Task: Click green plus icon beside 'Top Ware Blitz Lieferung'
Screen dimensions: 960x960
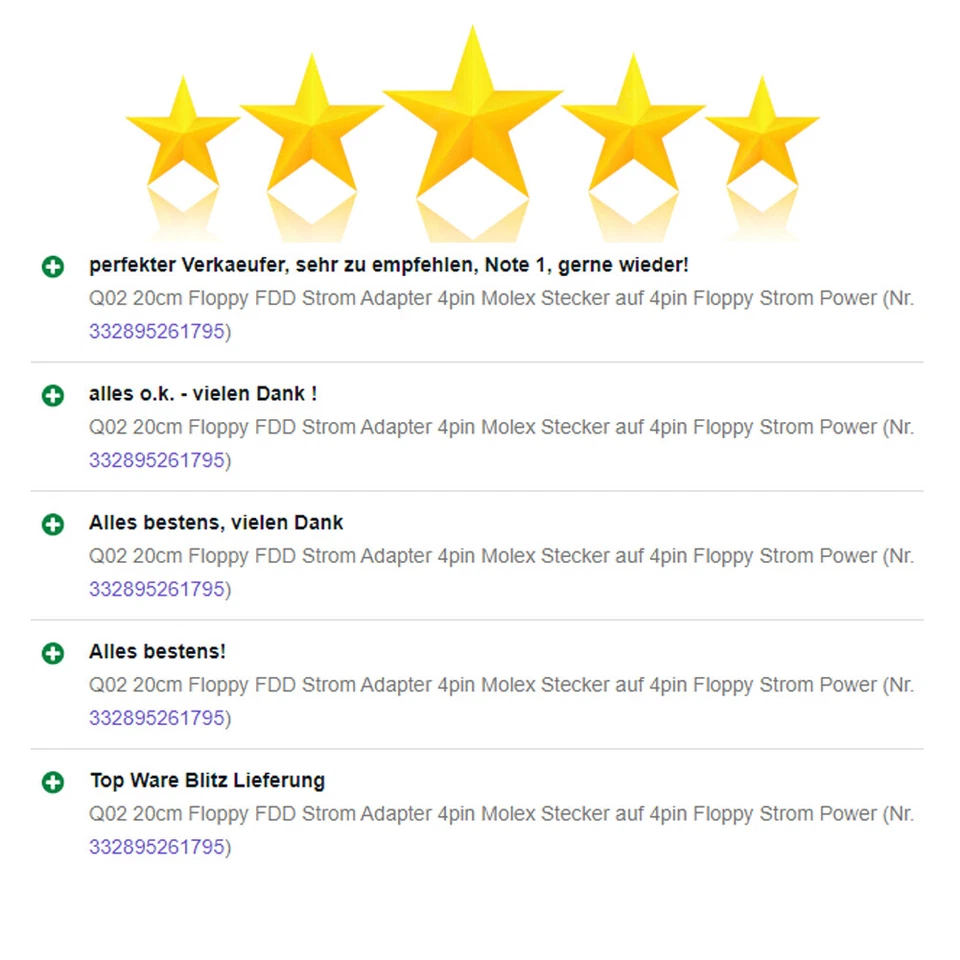Action: coord(53,782)
